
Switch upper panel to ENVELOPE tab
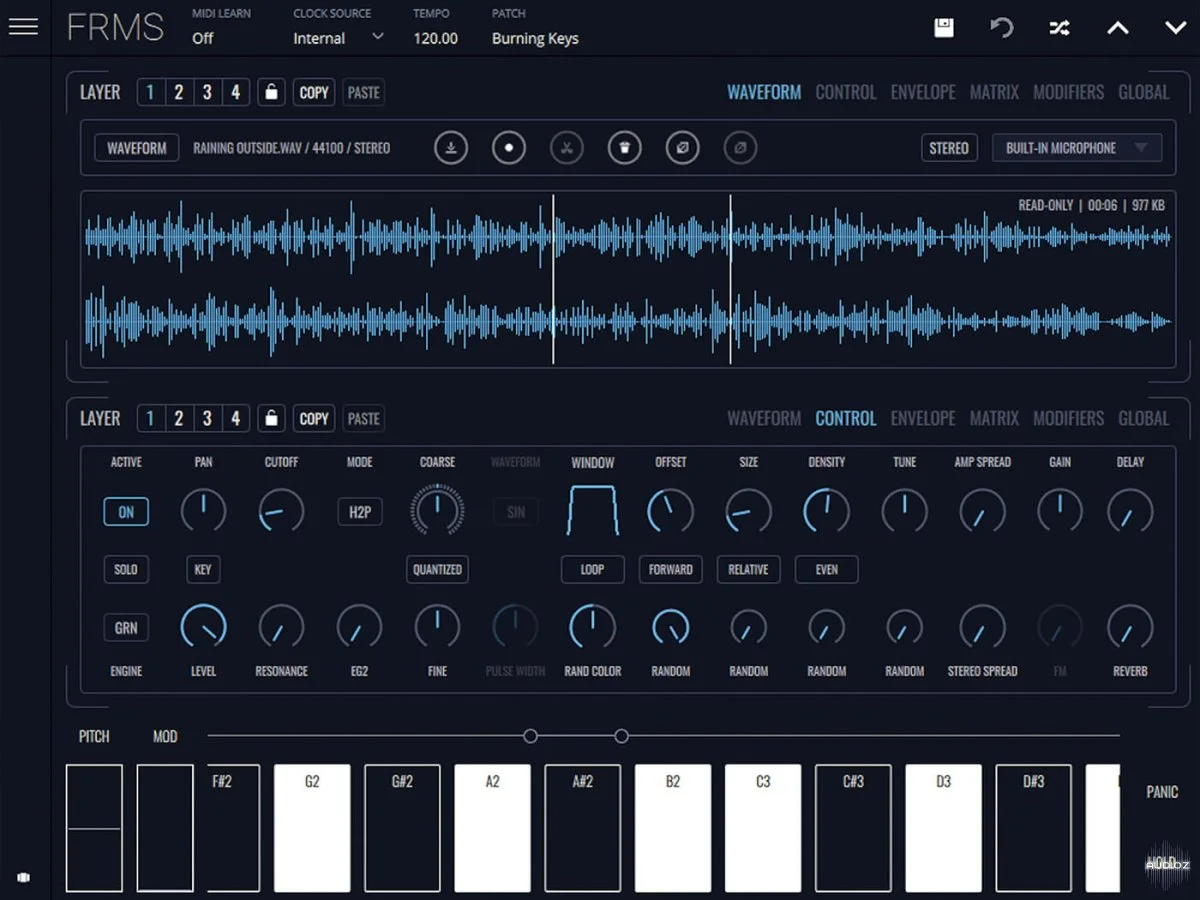click(x=923, y=92)
